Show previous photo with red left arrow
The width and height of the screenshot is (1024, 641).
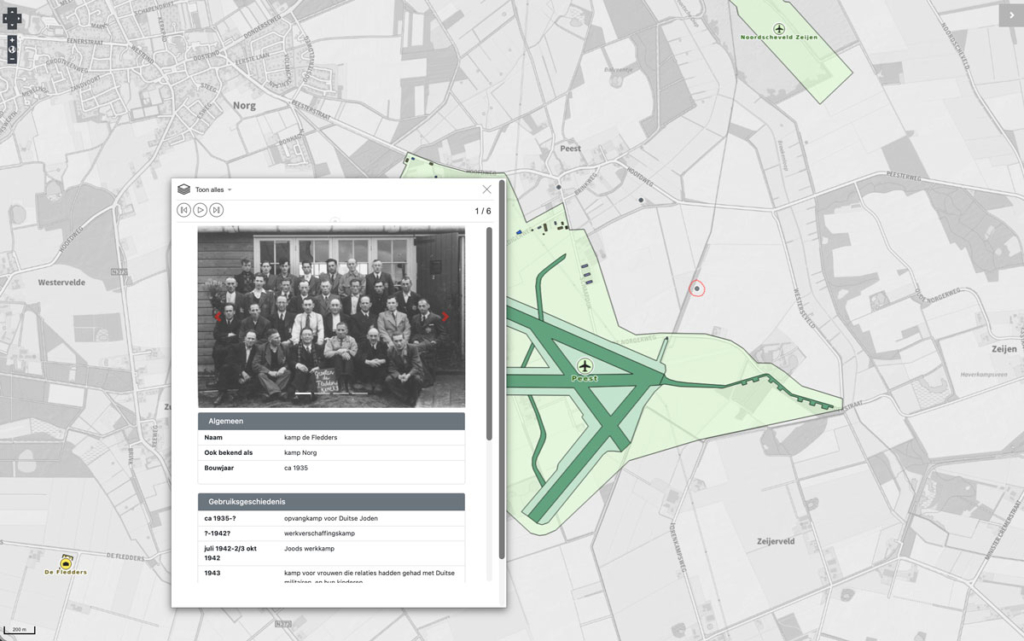pyautogui.click(x=217, y=317)
